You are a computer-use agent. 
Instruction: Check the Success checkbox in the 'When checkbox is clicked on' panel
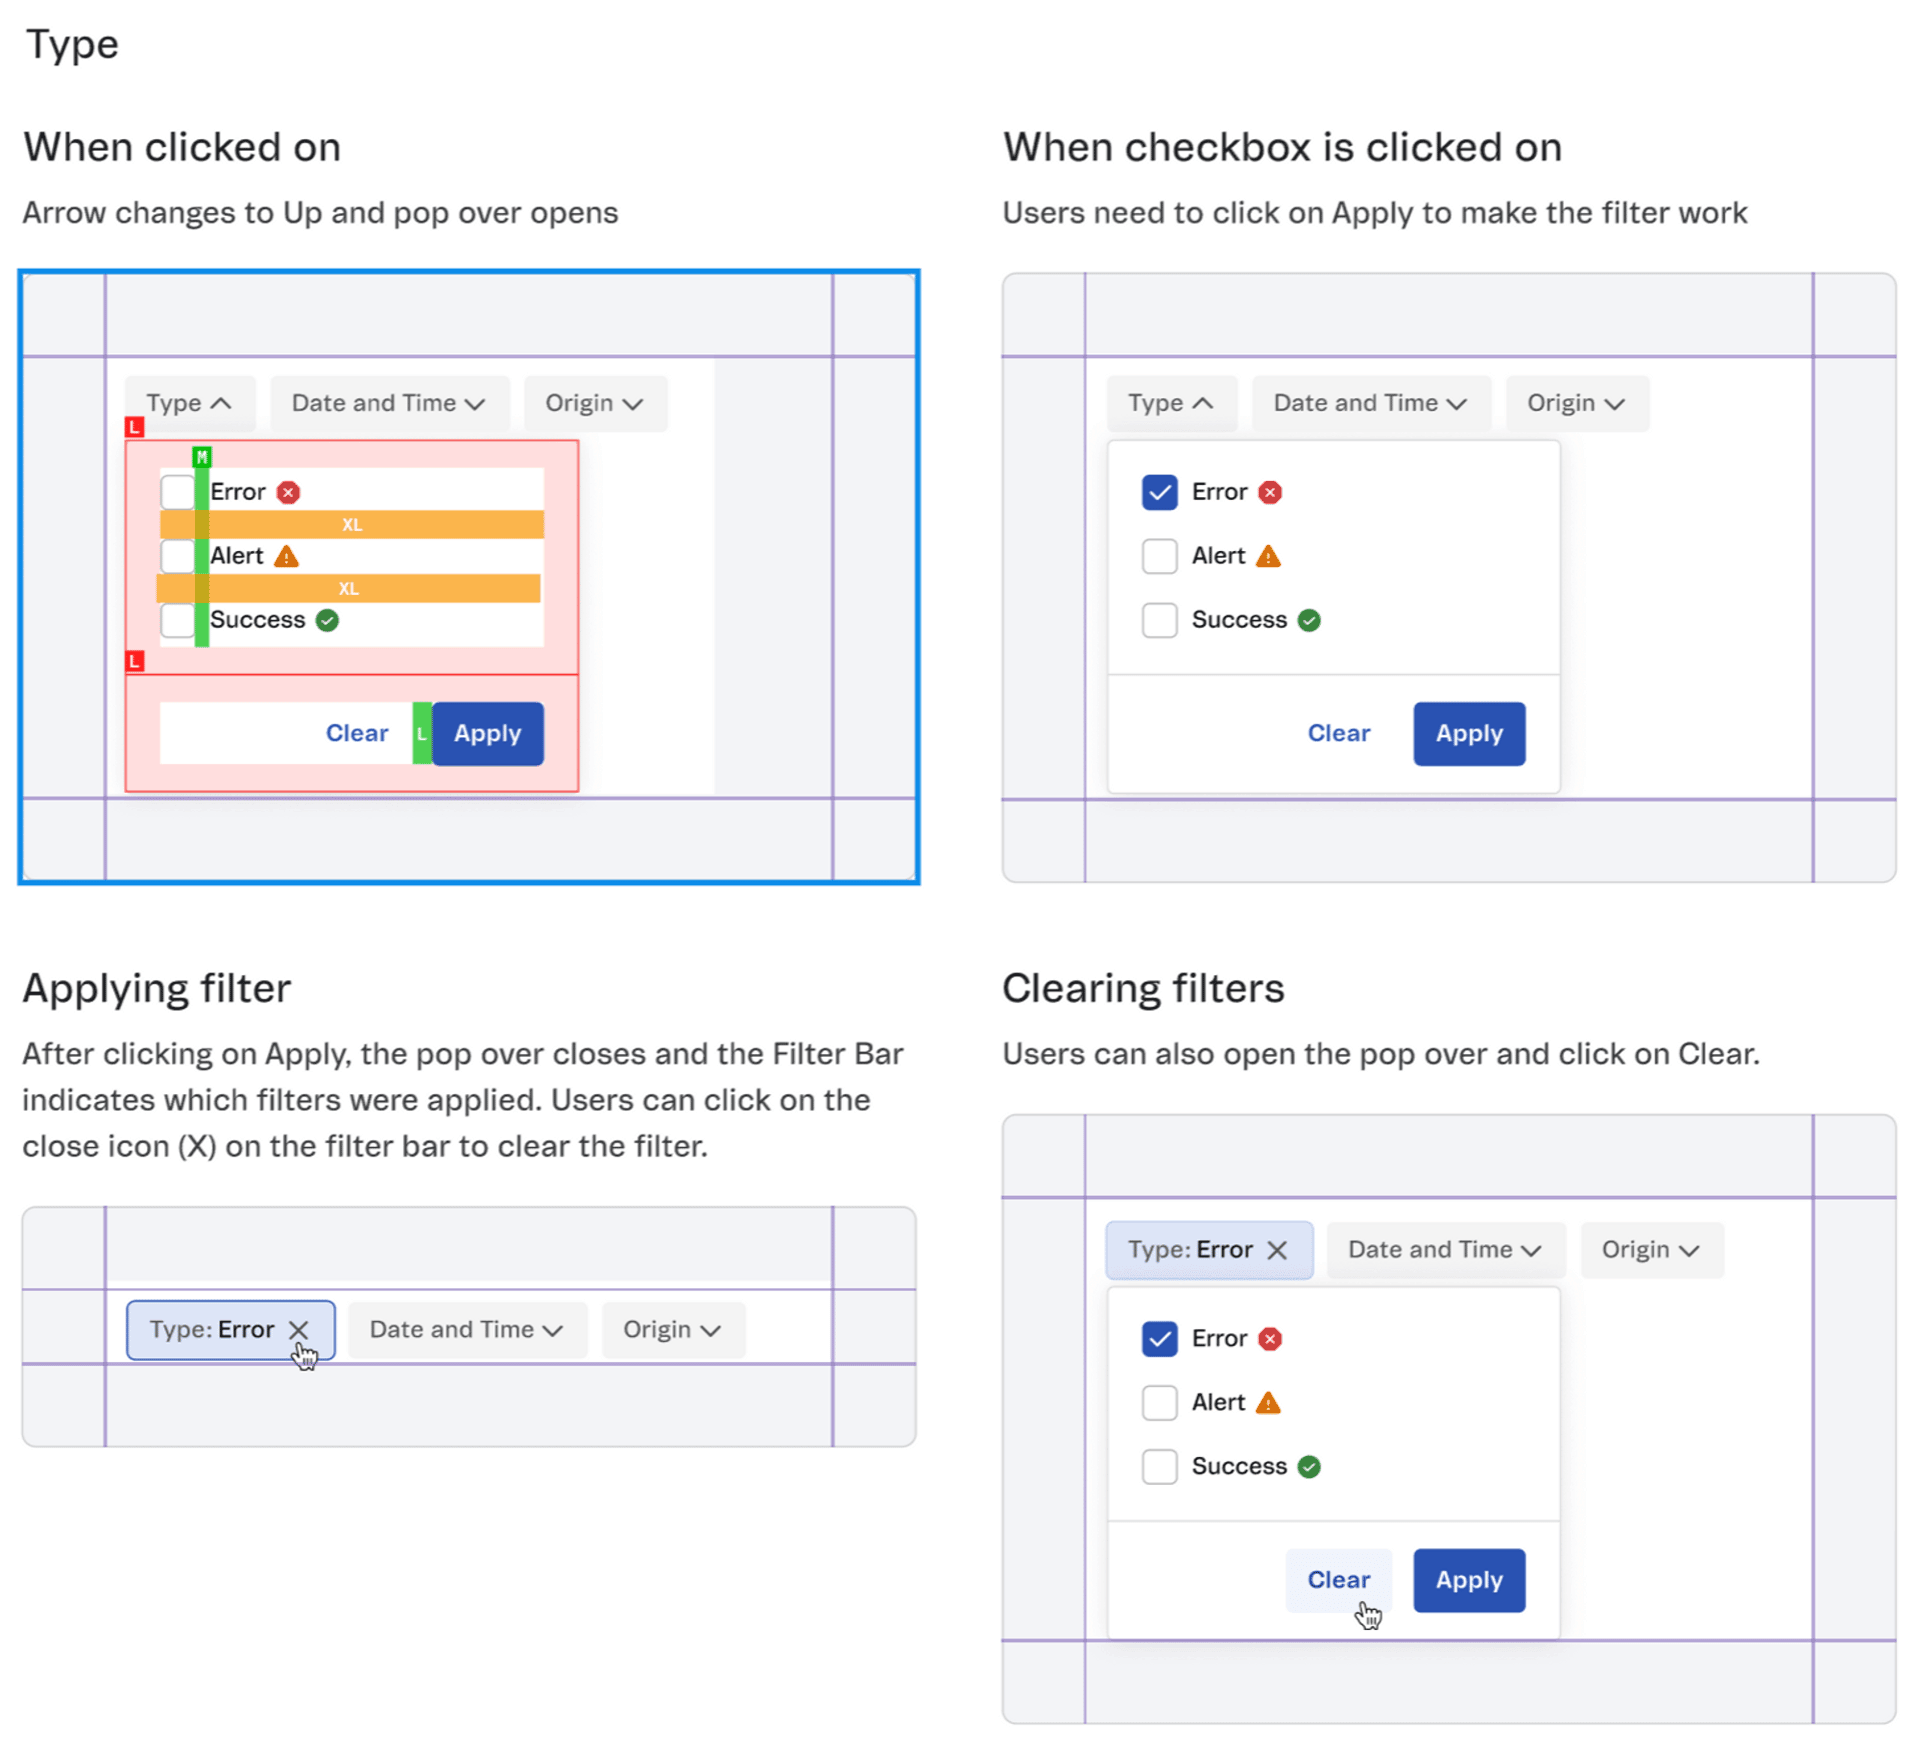(1159, 620)
